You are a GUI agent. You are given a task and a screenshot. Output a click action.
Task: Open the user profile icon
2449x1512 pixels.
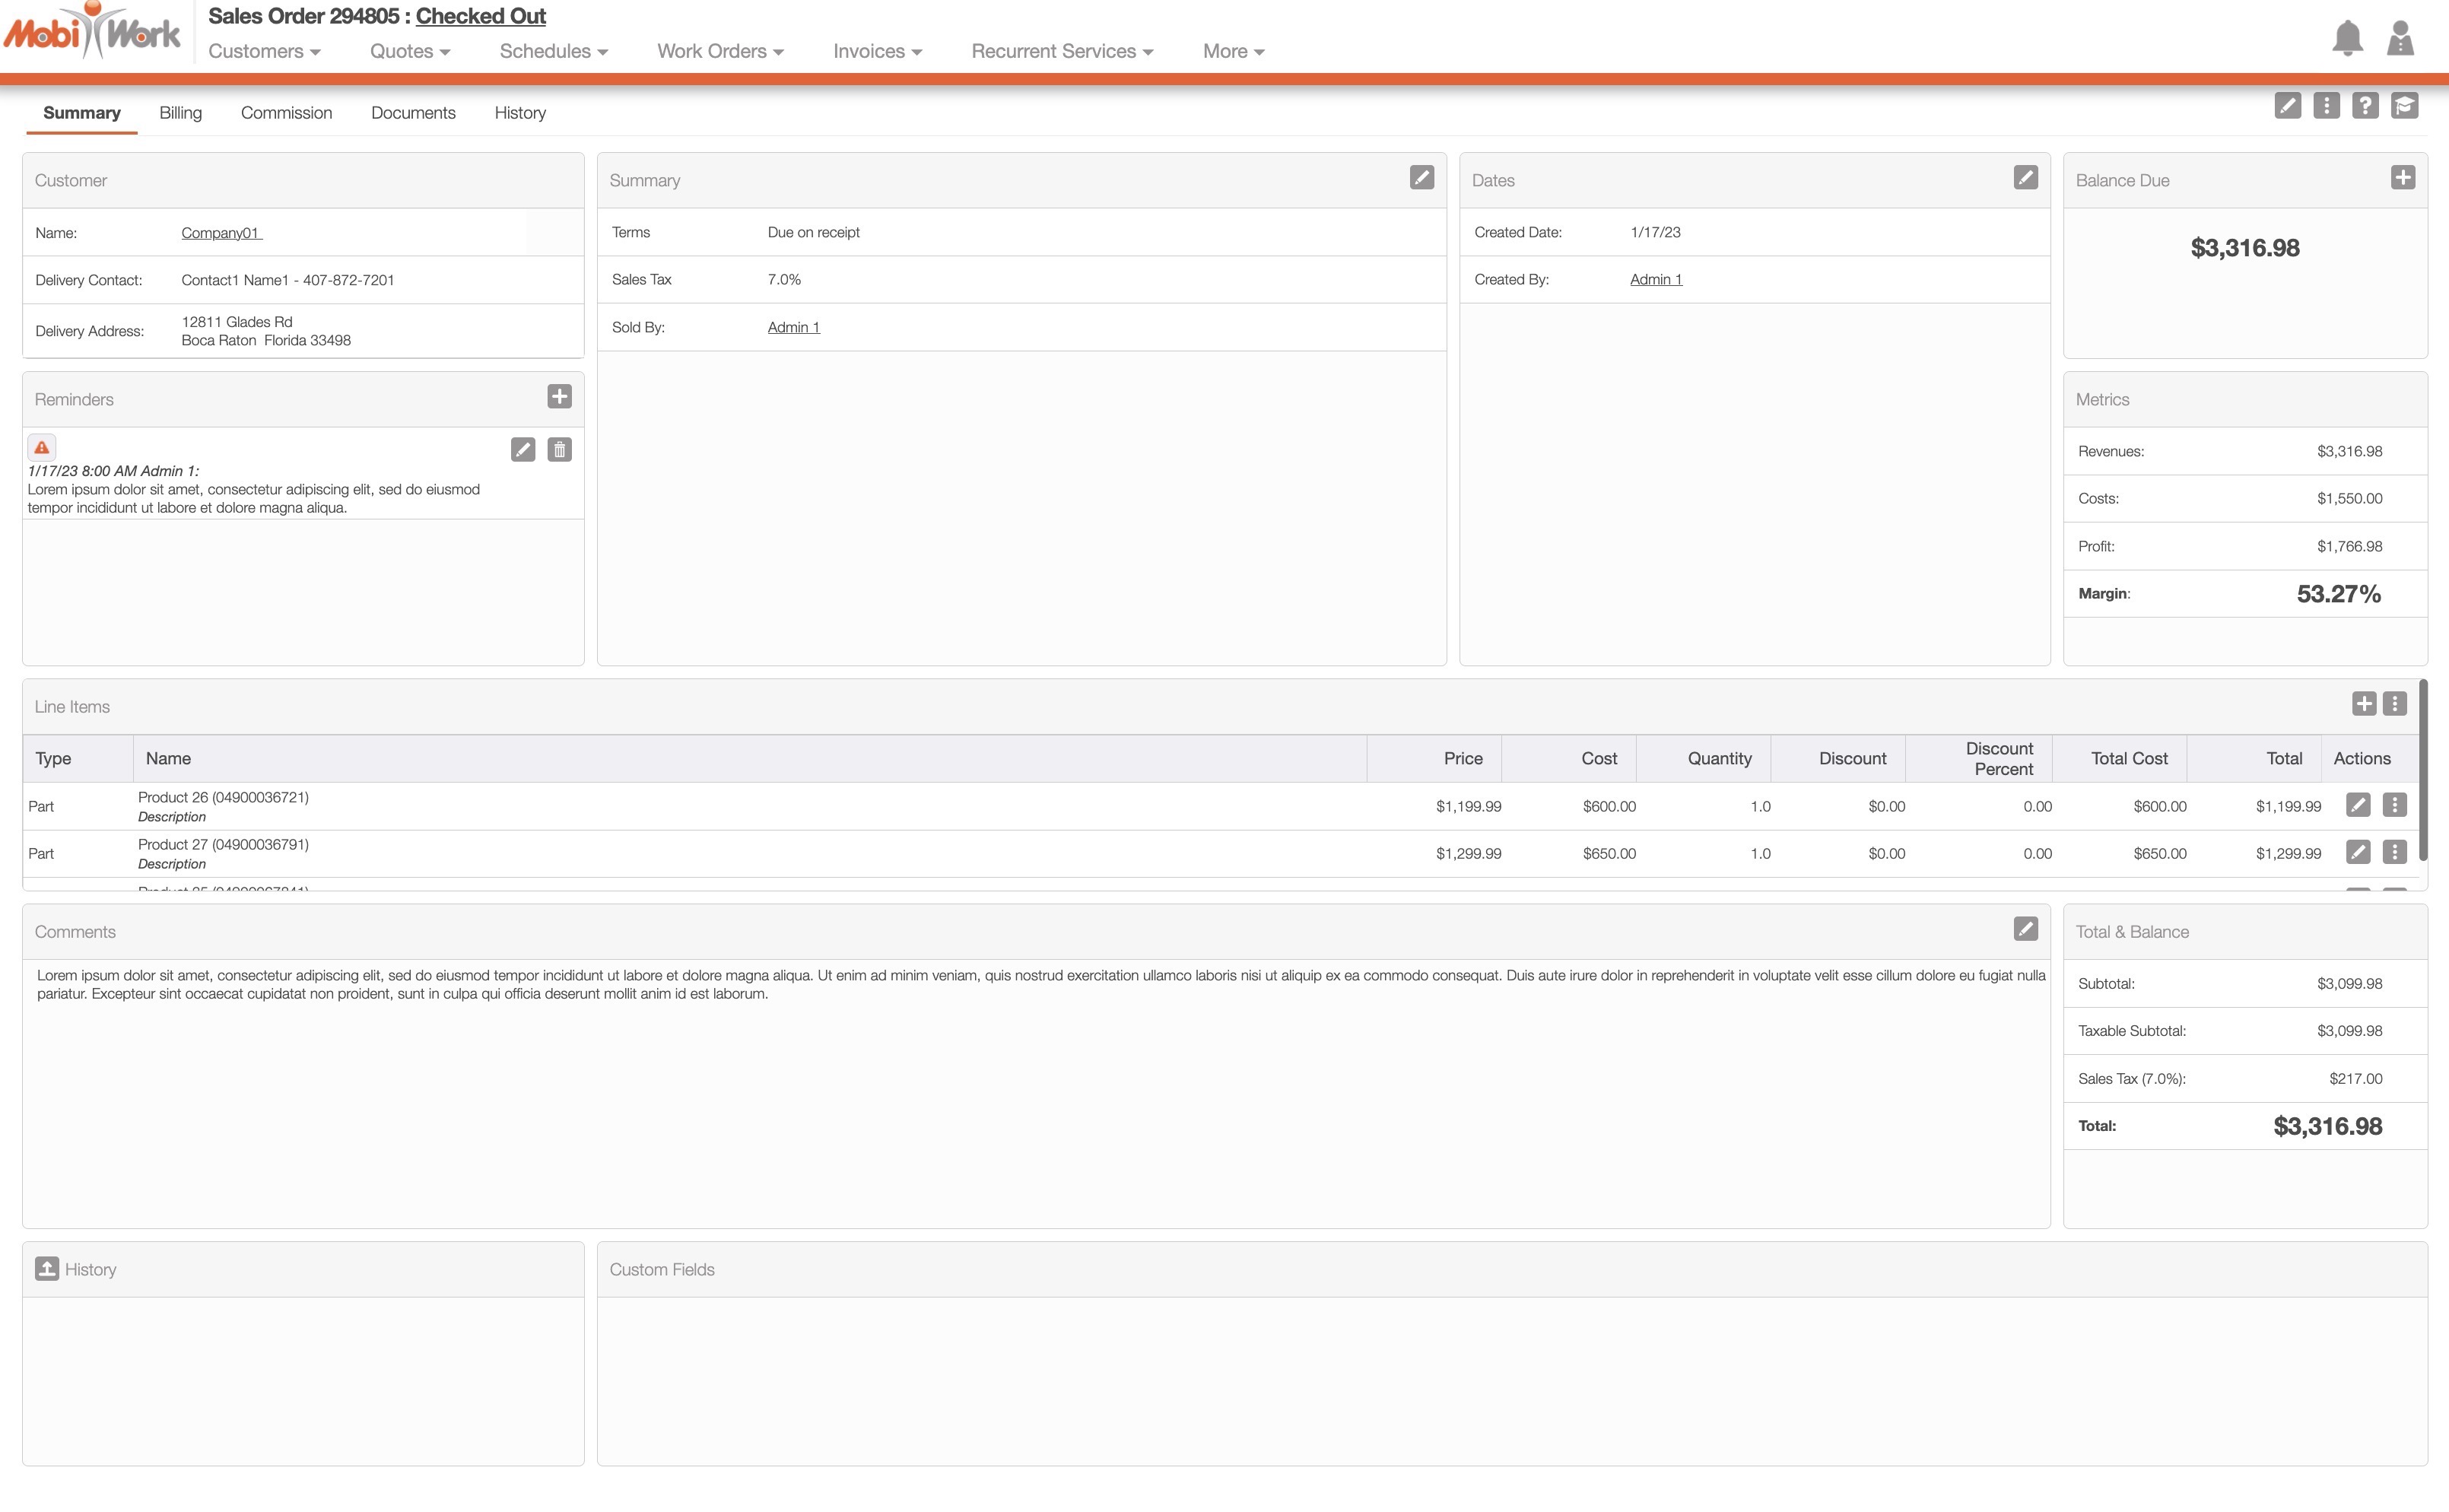coord(2400,38)
